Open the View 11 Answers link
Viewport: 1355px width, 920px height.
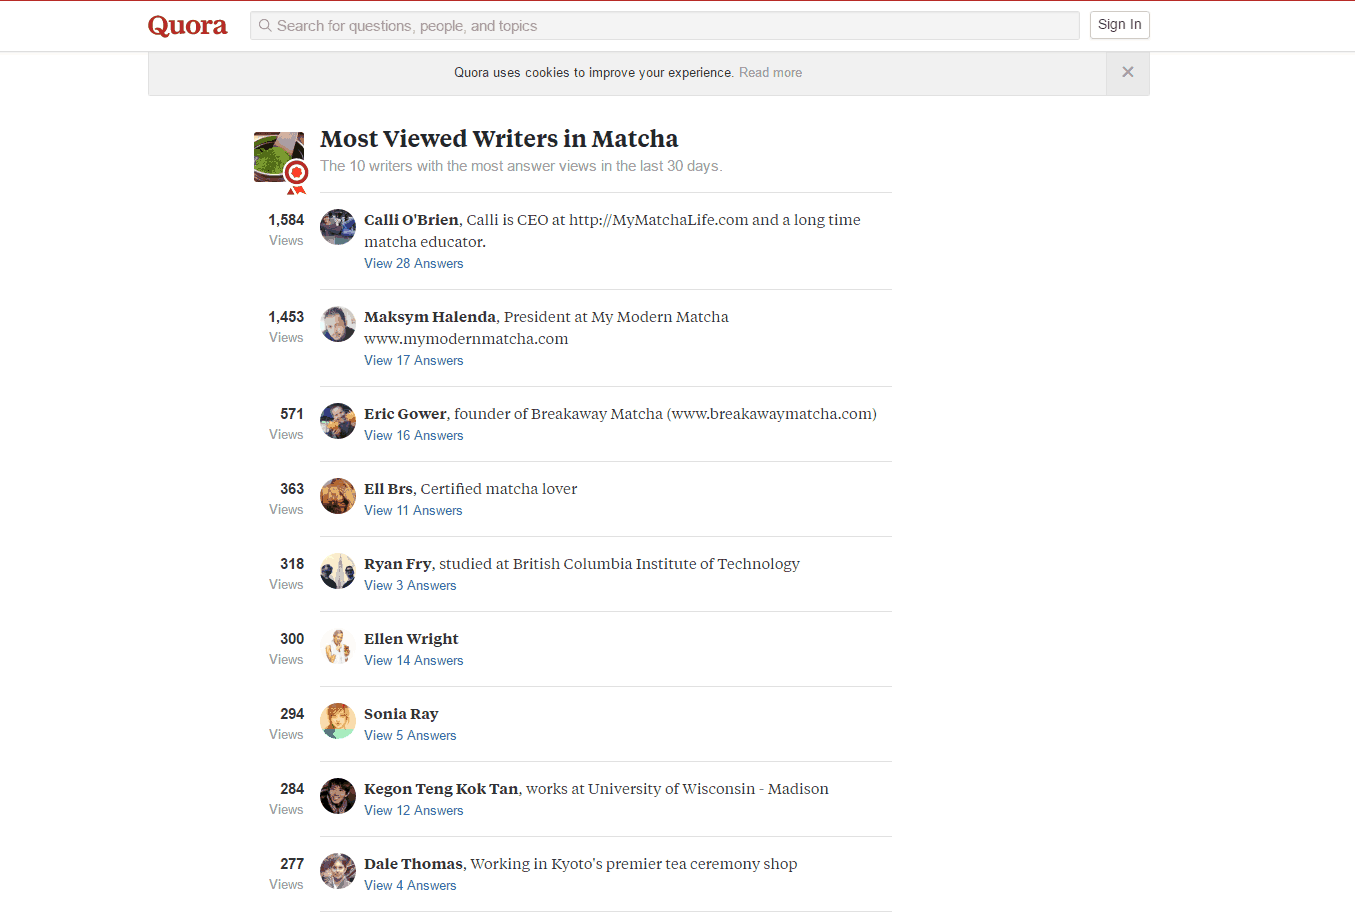[413, 511]
